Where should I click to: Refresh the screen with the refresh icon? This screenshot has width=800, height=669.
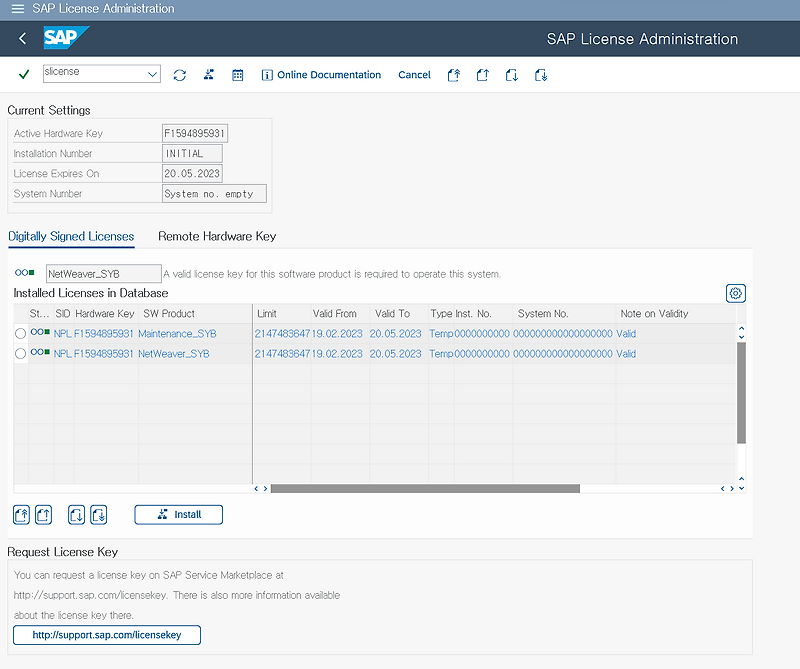pyautogui.click(x=180, y=74)
